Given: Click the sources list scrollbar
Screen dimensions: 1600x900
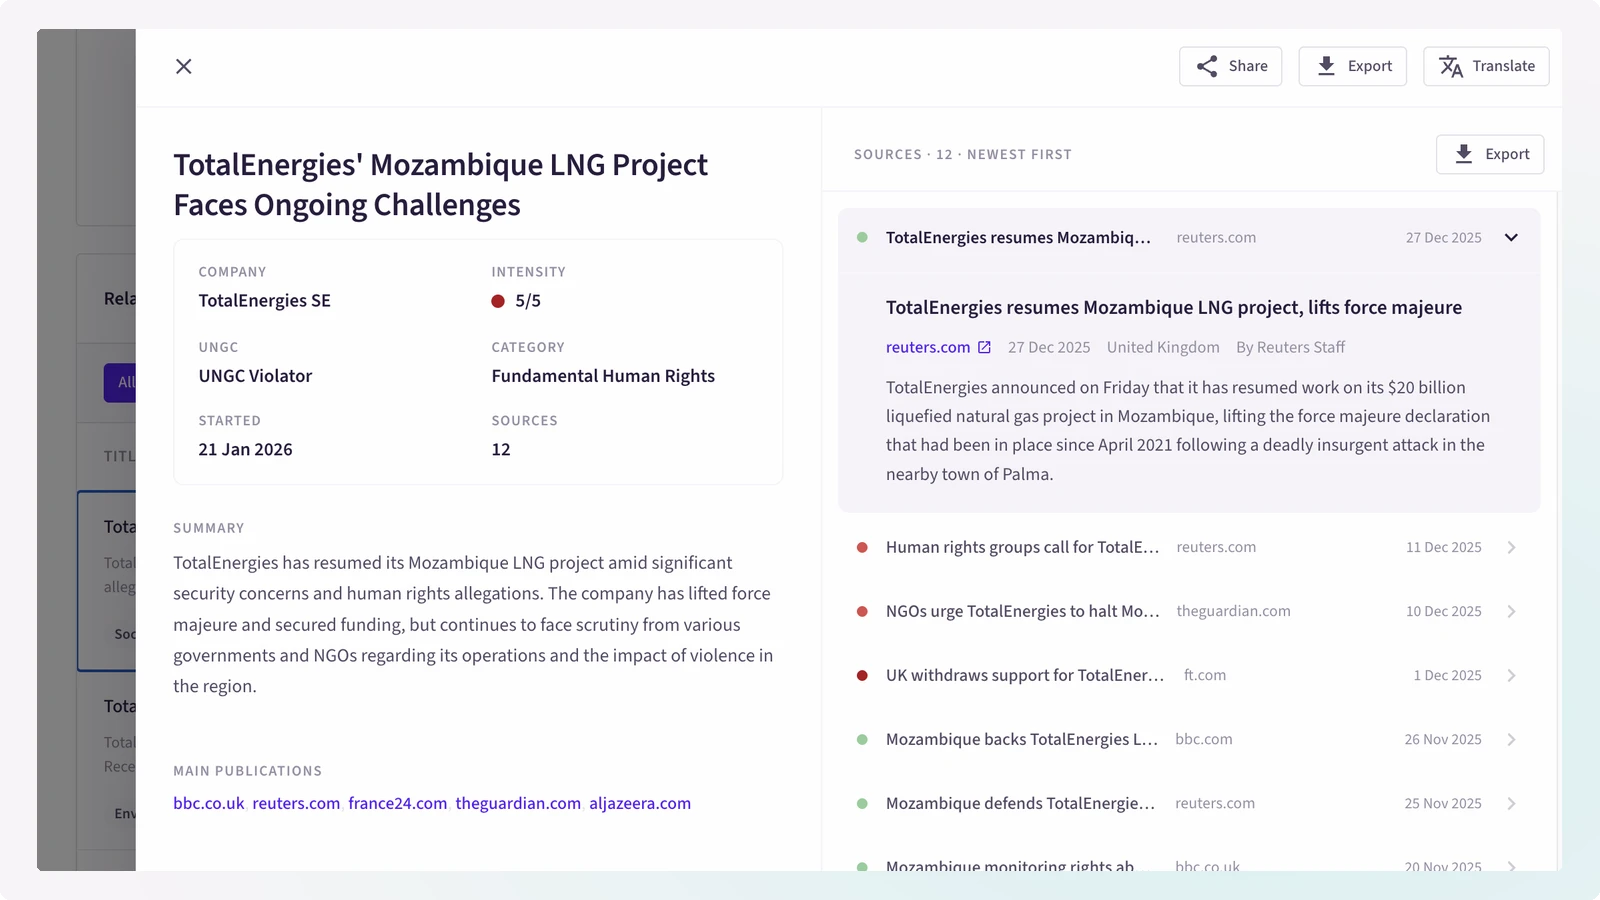Looking at the screenshot, I should pos(1556,530).
